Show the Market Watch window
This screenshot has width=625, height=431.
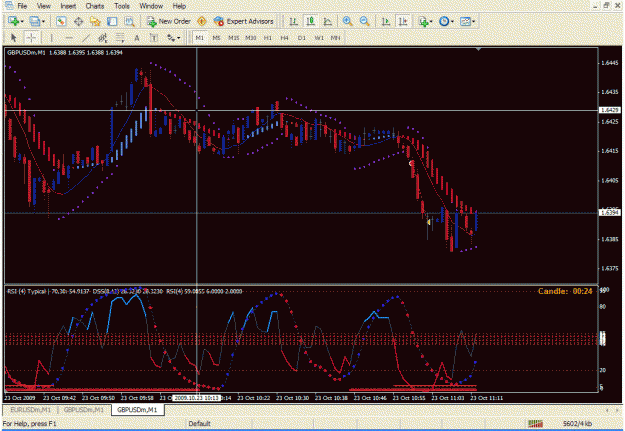61,21
